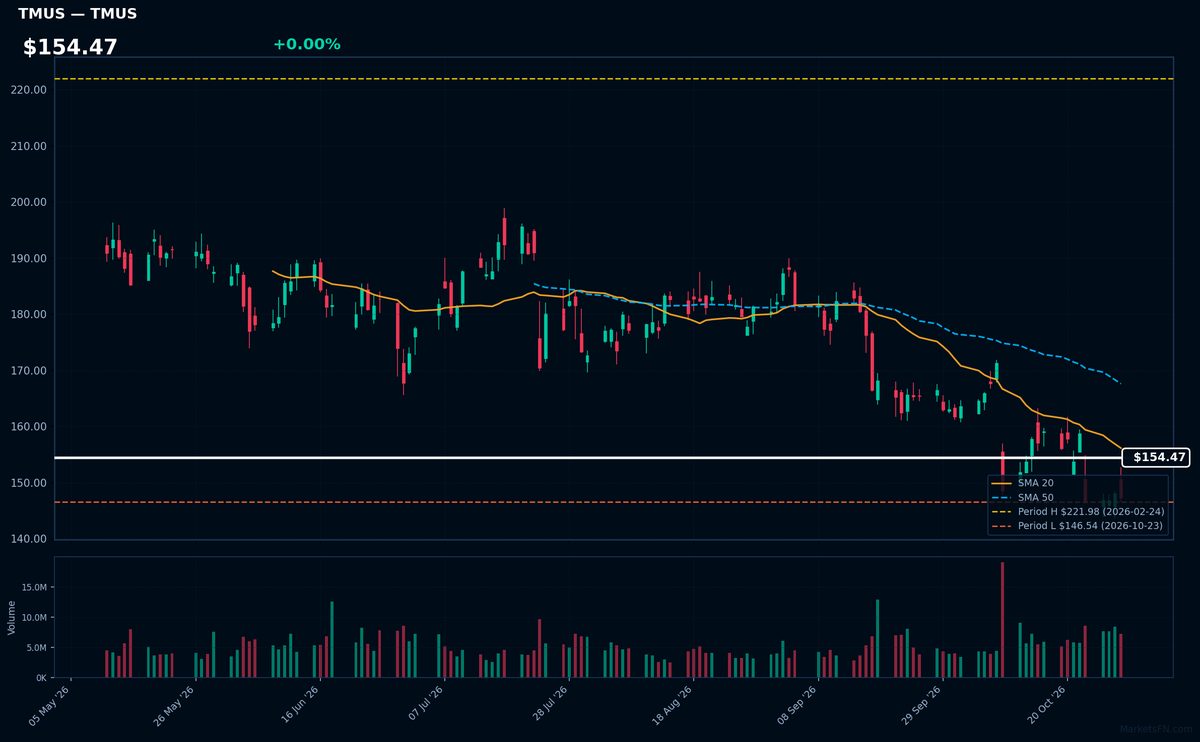Click Period L $146.54 legend entry
Viewport: 1200px width, 742px height.
[1077, 525]
